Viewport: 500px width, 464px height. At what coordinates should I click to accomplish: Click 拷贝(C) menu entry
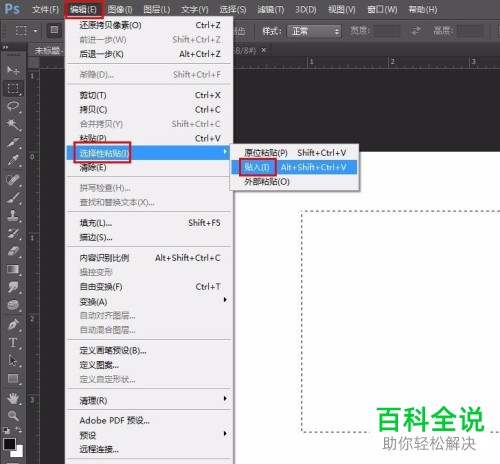click(149, 110)
